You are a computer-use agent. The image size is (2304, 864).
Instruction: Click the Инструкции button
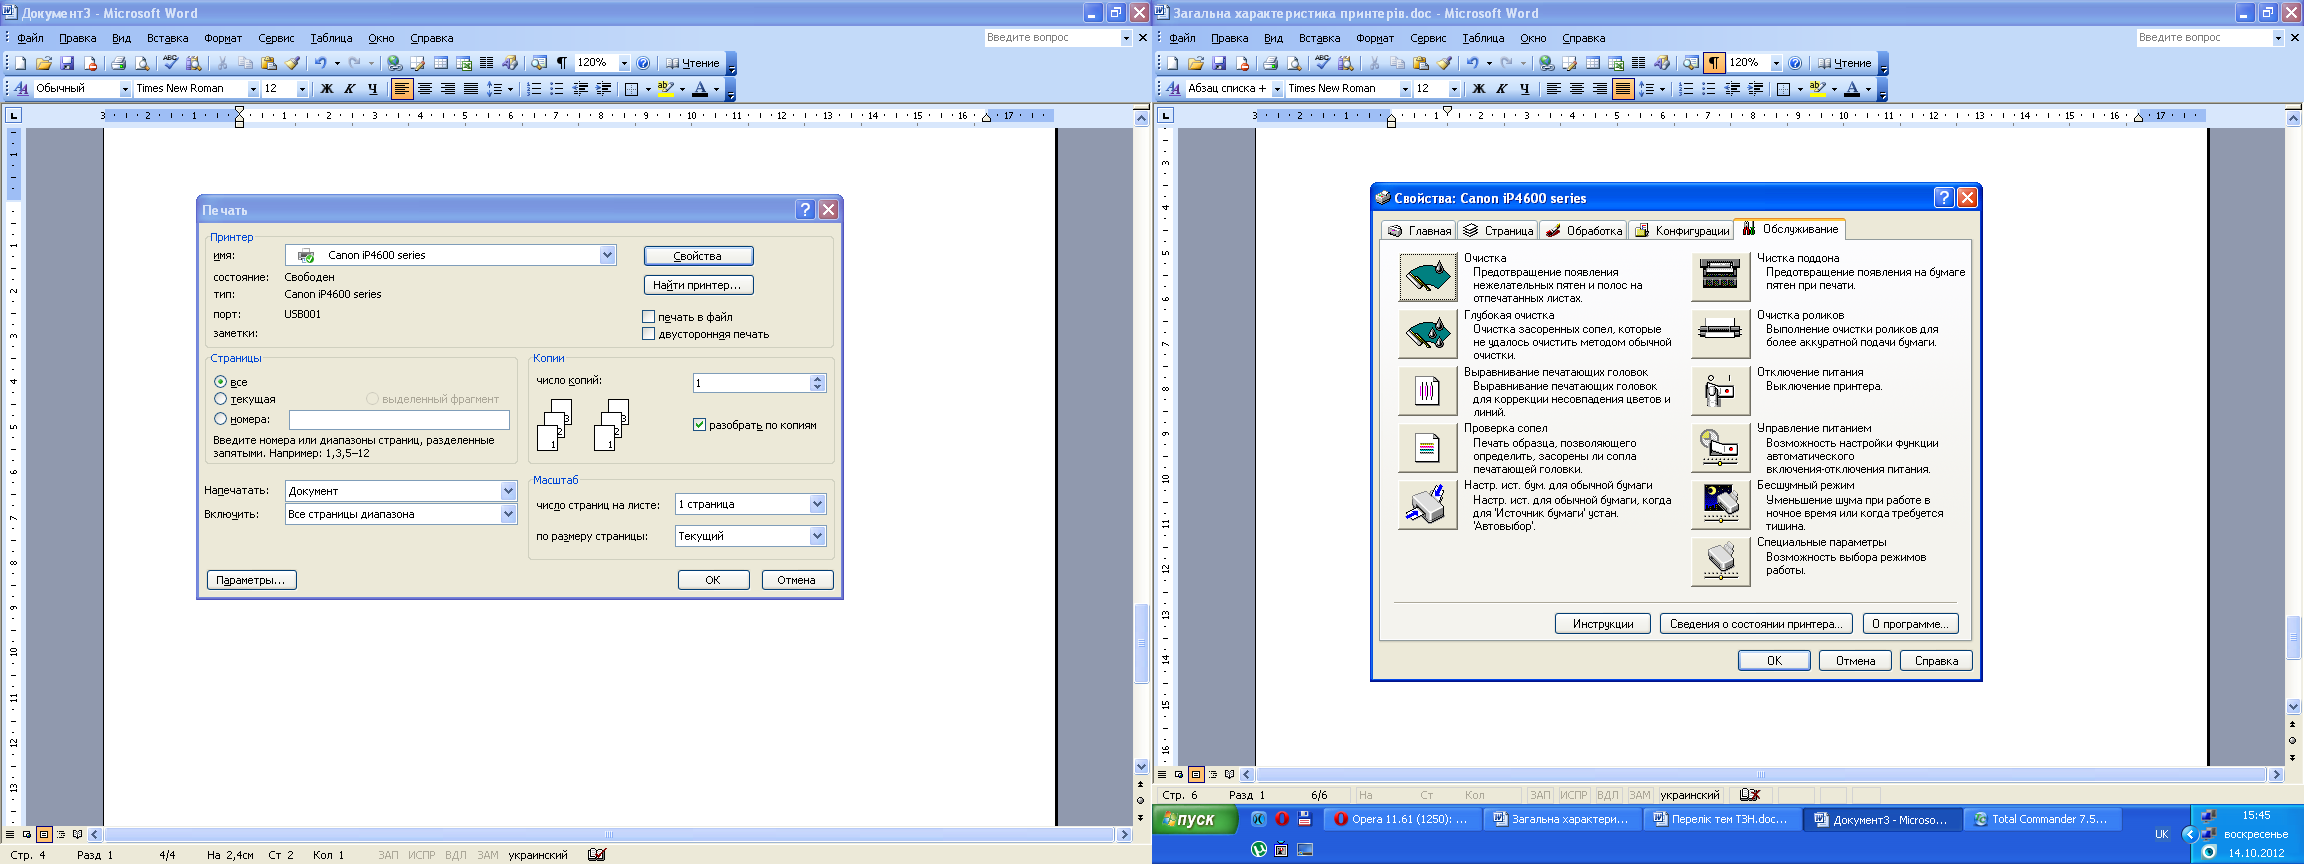pos(1603,624)
